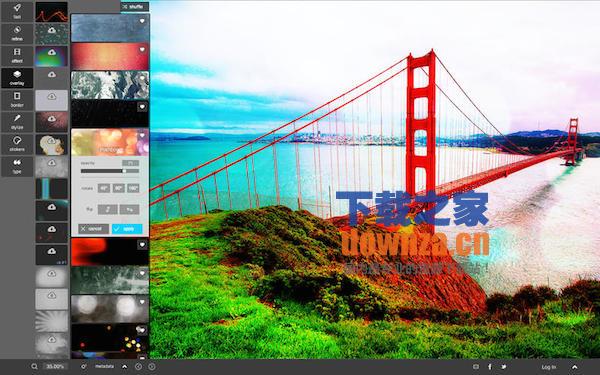The width and height of the screenshot is (600, 375).
Task: Open the retouch tool panel
Action: (17, 34)
